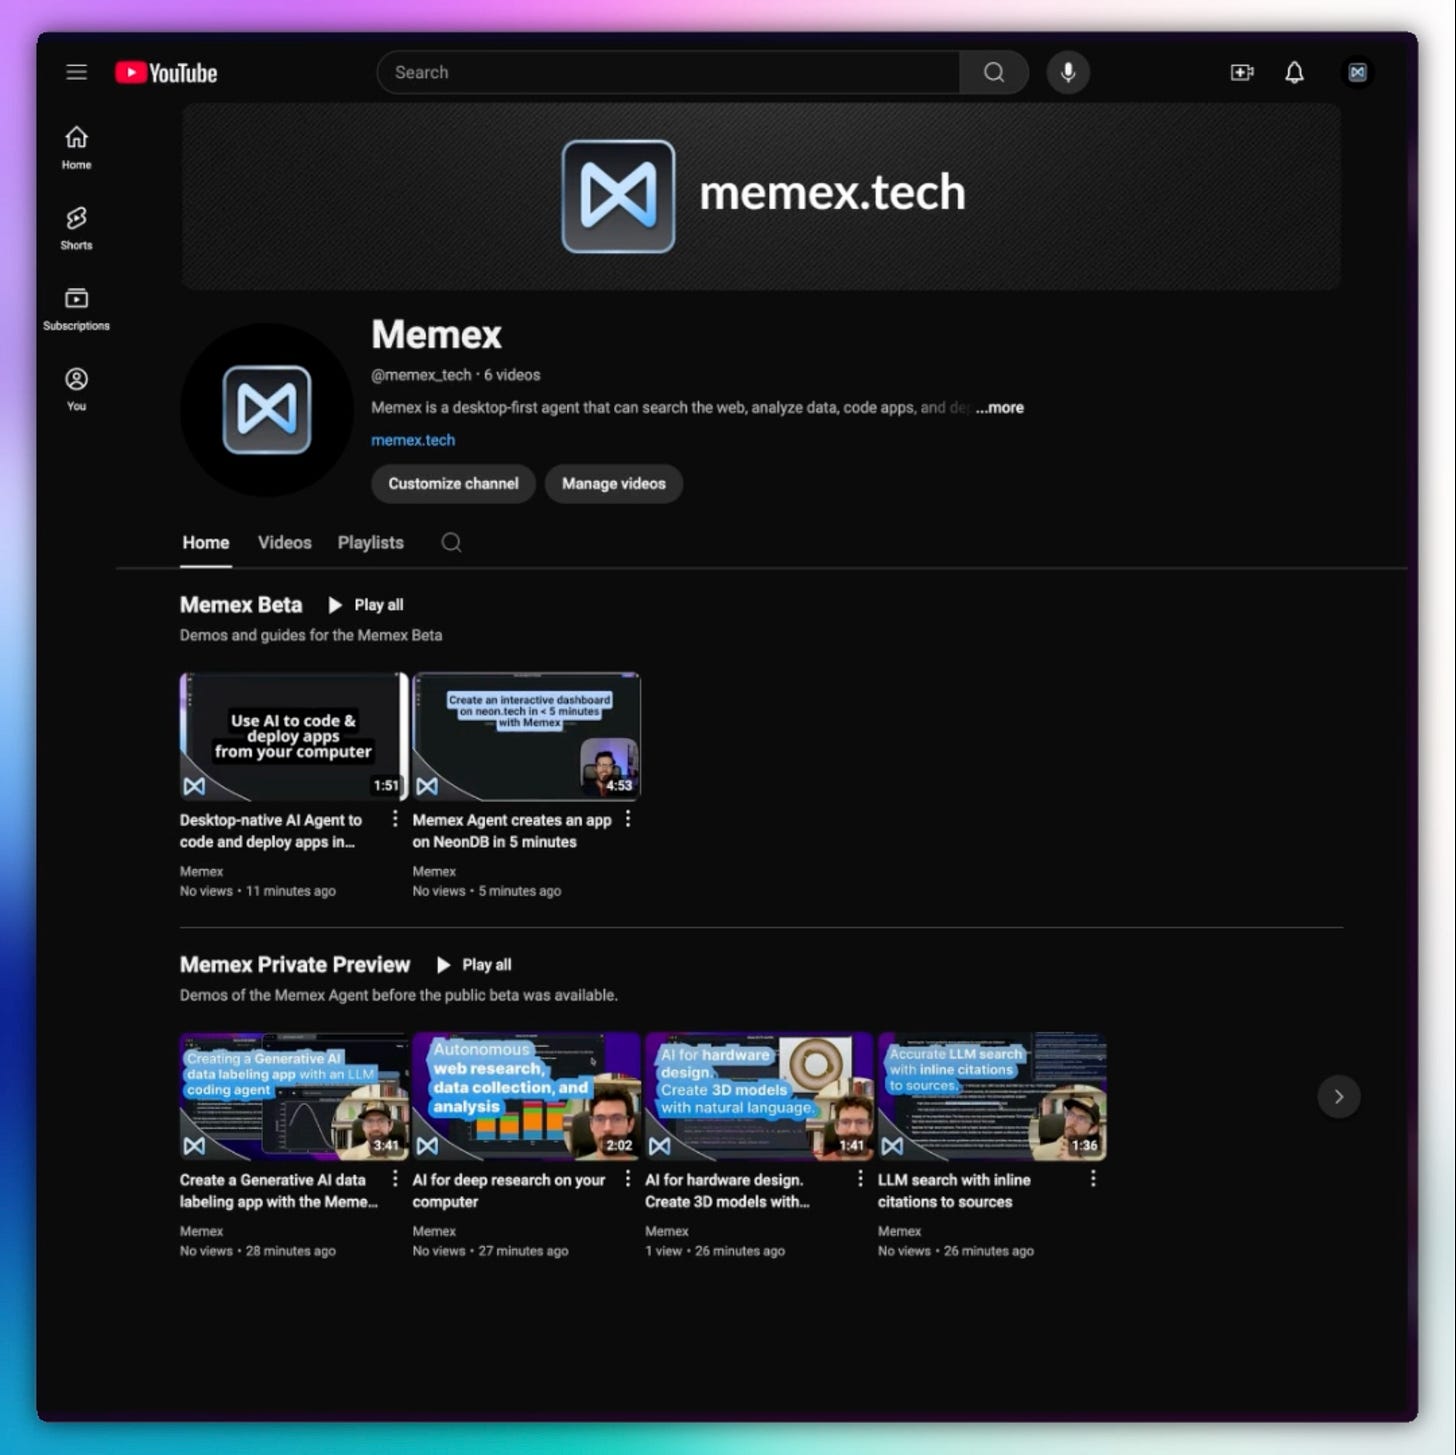The width and height of the screenshot is (1456, 1455).
Task: Play all Memex Private Preview videos
Action: coord(474,965)
